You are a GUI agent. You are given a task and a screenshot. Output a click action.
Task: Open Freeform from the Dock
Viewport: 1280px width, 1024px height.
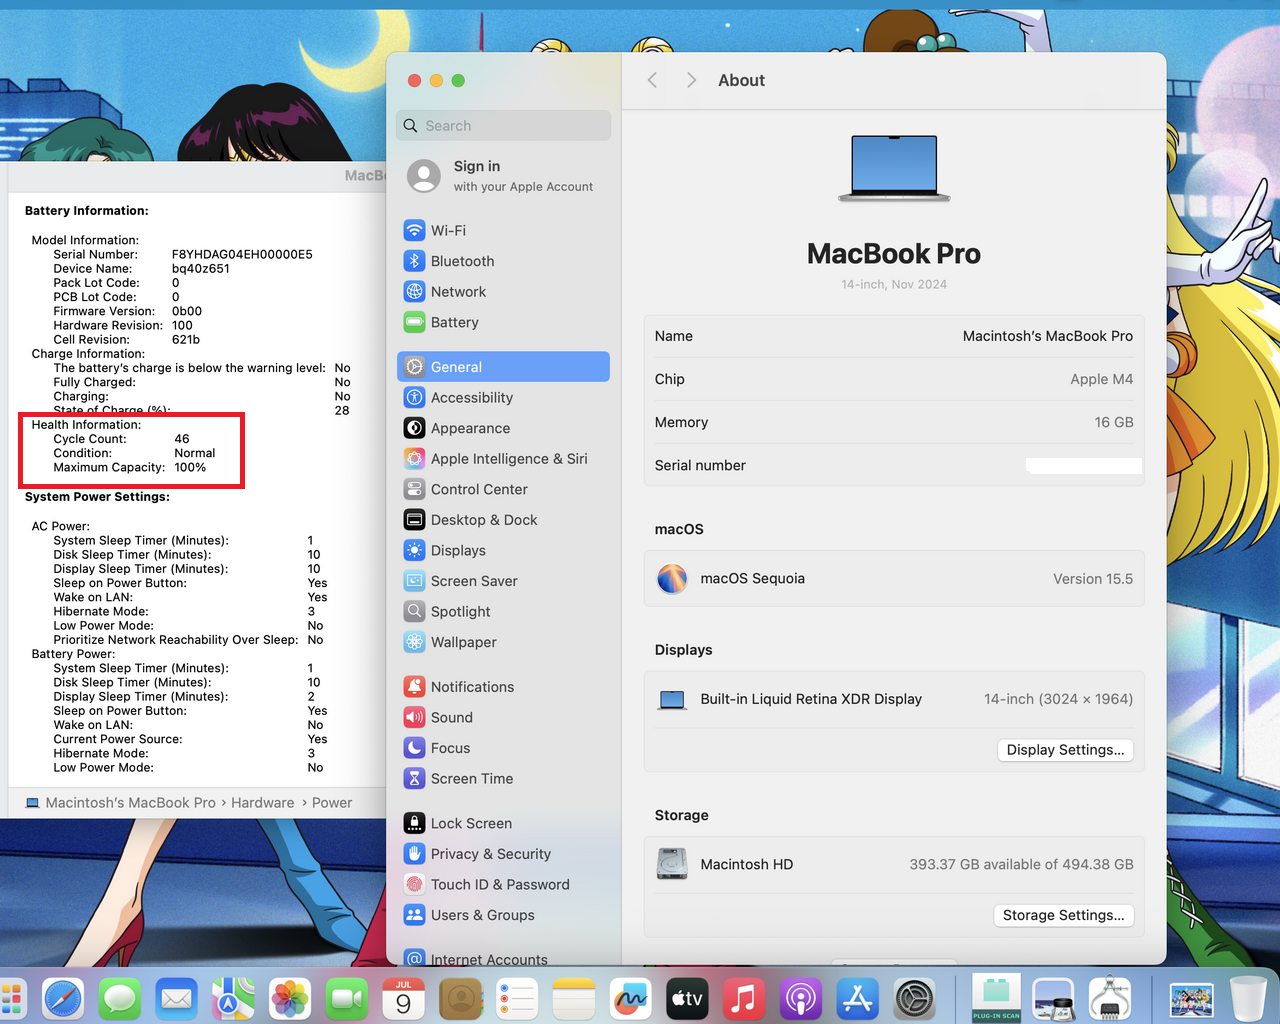pos(631,998)
